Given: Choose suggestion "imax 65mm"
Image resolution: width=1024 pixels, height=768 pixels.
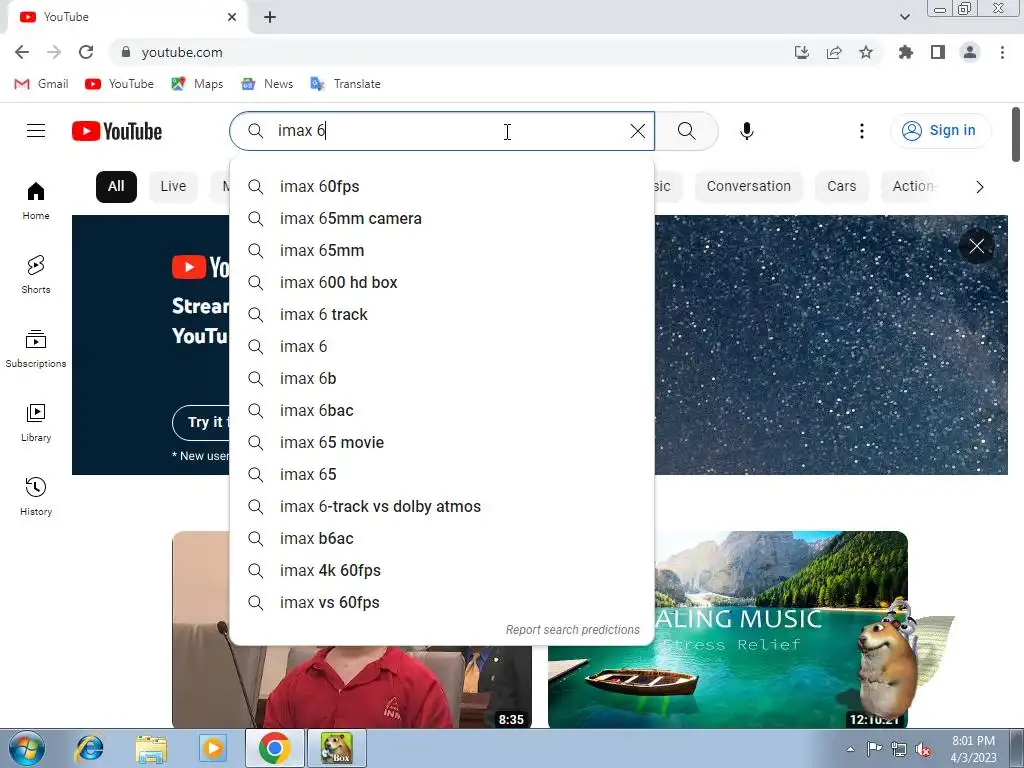Looking at the screenshot, I should 442,251.
